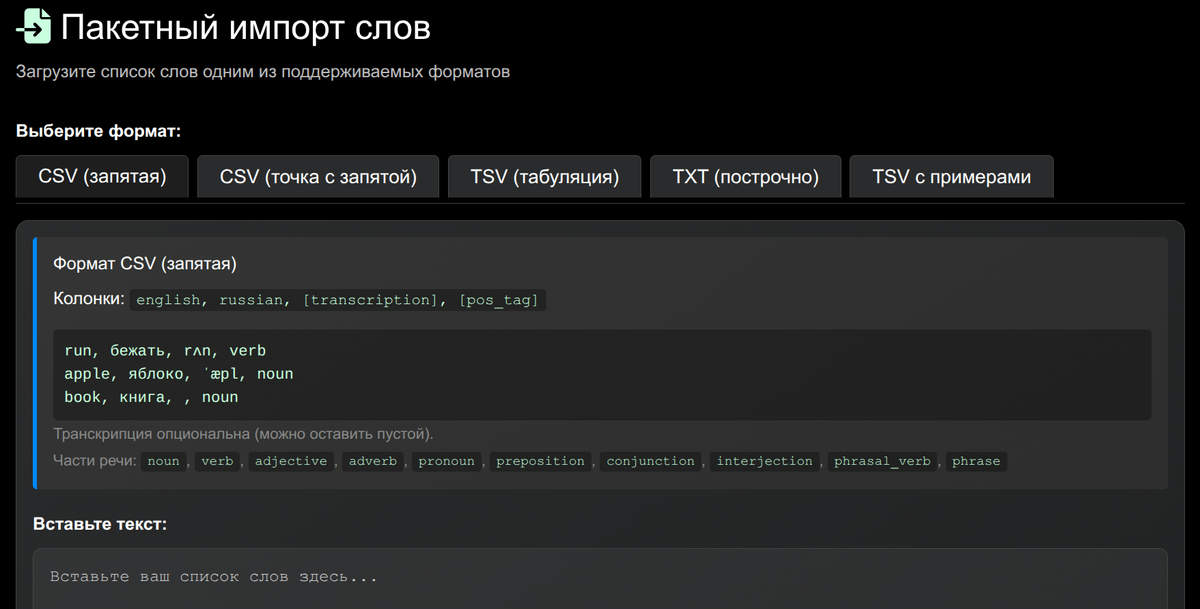This screenshot has height=609, width=1200.
Task: Click the Колонки column list code chip
Action: (337, 300)
